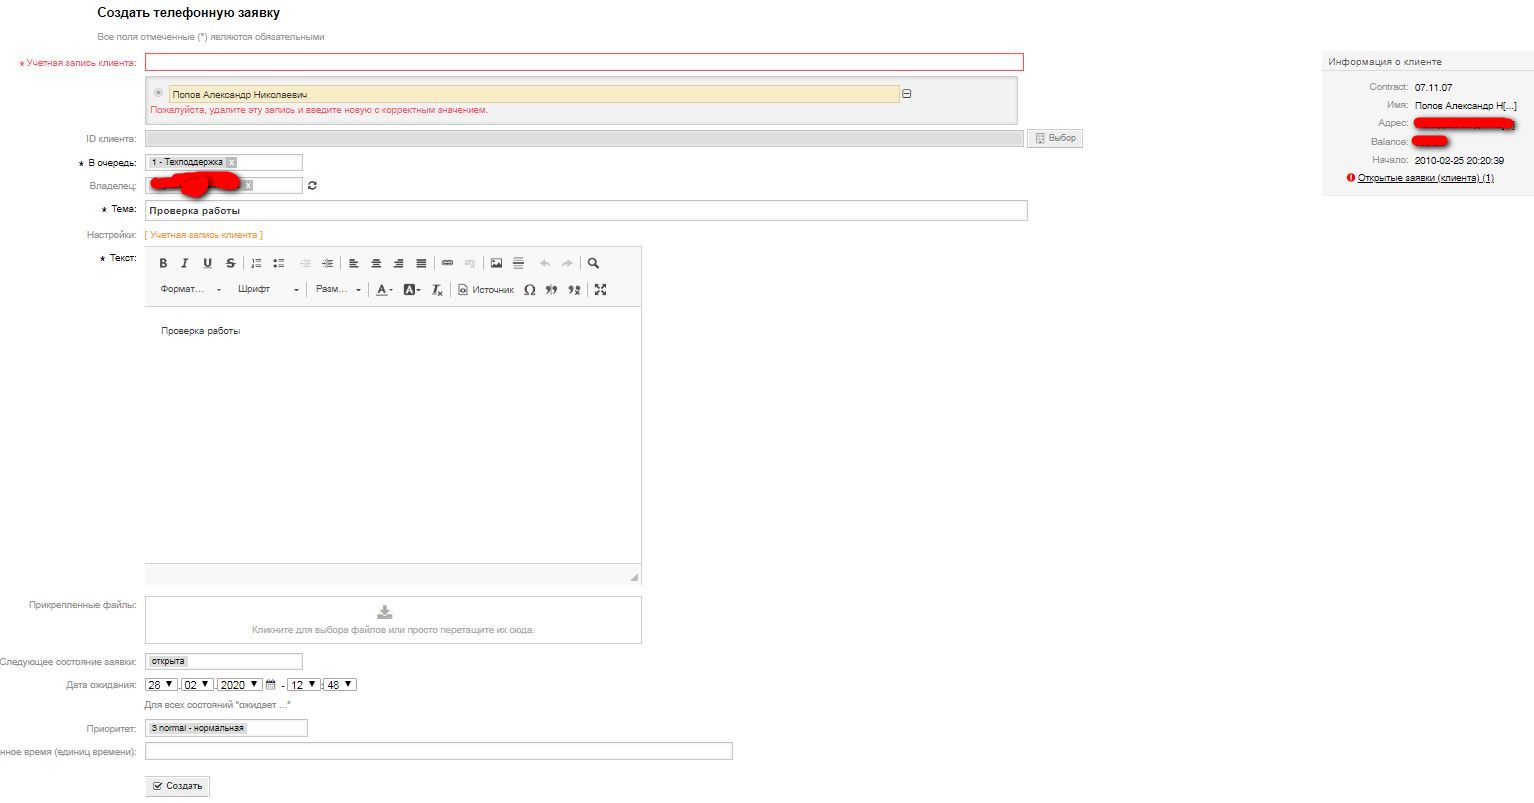Align text to the right

pyautogui.click(x=398, y=263)
